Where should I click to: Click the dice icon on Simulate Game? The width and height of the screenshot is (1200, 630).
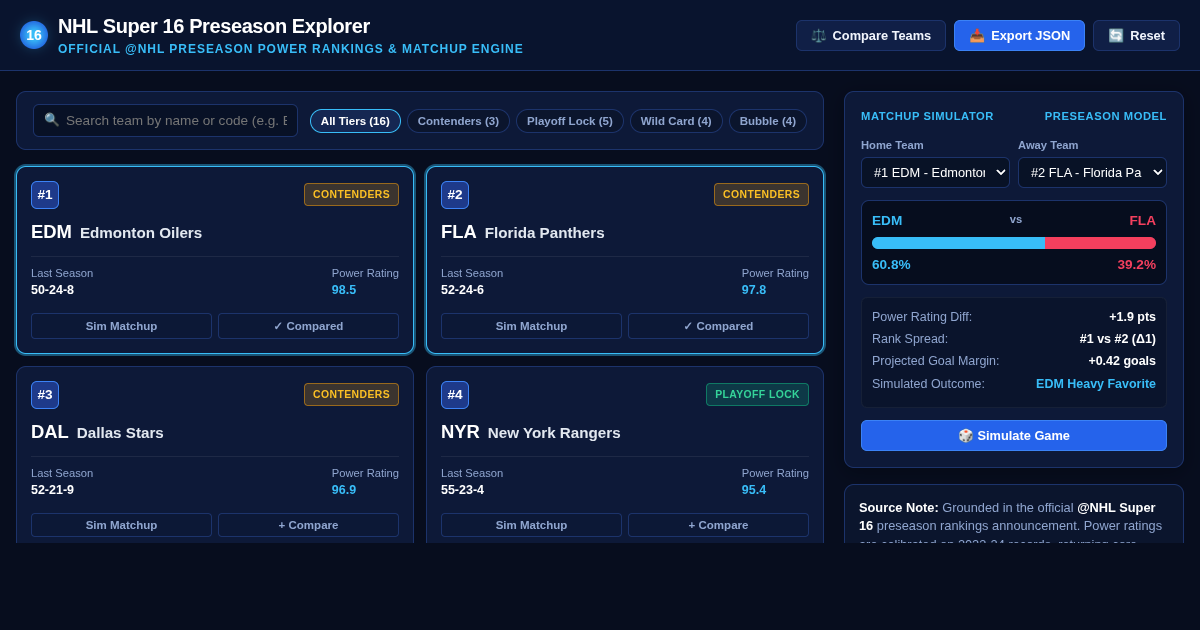966,435
